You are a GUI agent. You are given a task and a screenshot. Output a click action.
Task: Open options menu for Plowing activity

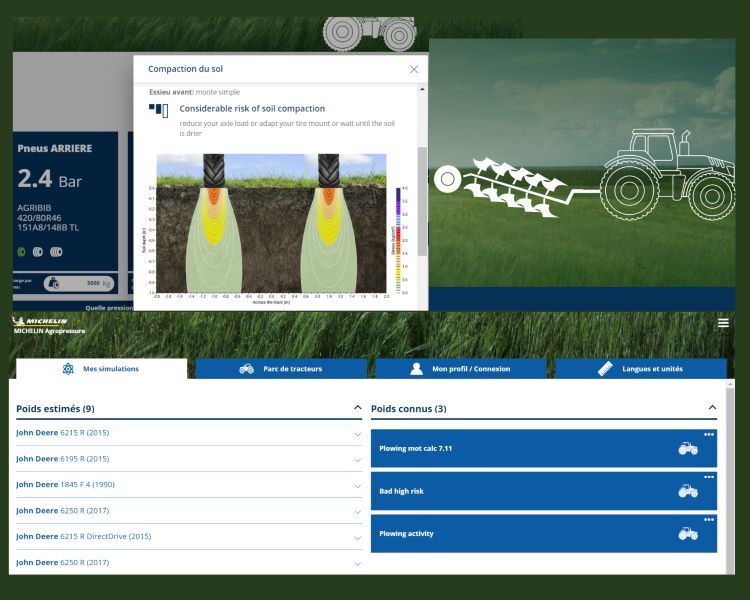pyautogui.click(x=709, y=520)
